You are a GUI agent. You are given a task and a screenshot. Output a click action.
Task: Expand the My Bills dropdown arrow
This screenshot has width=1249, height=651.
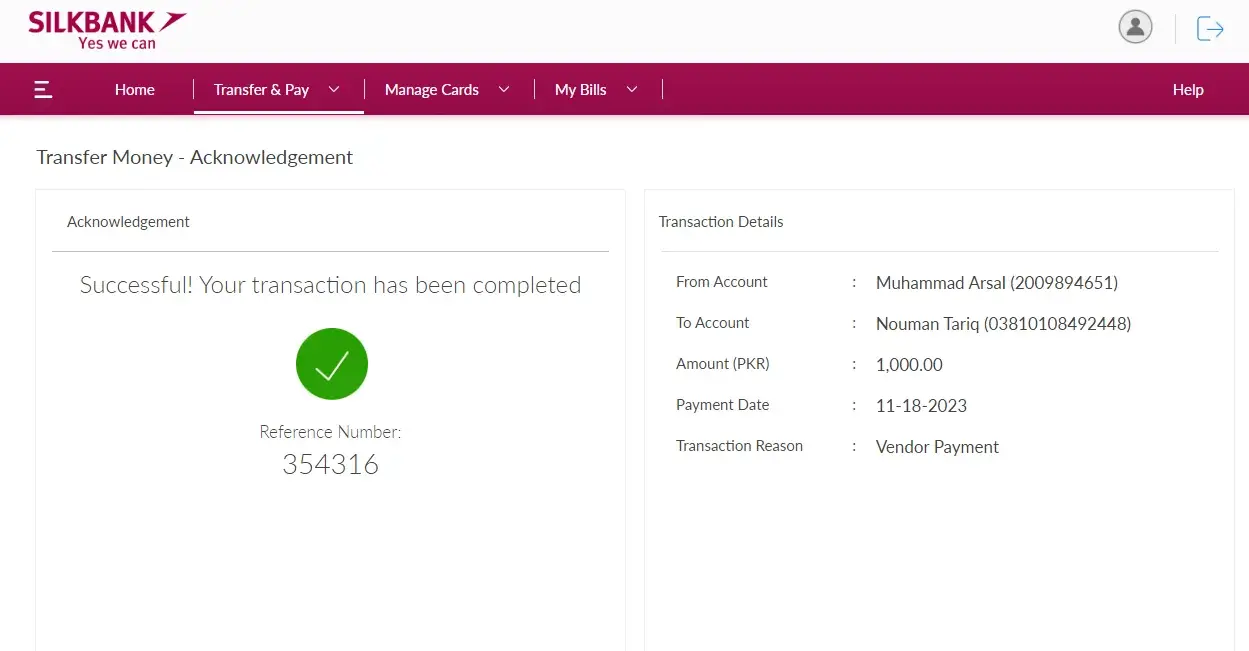(x=632, y=89)
